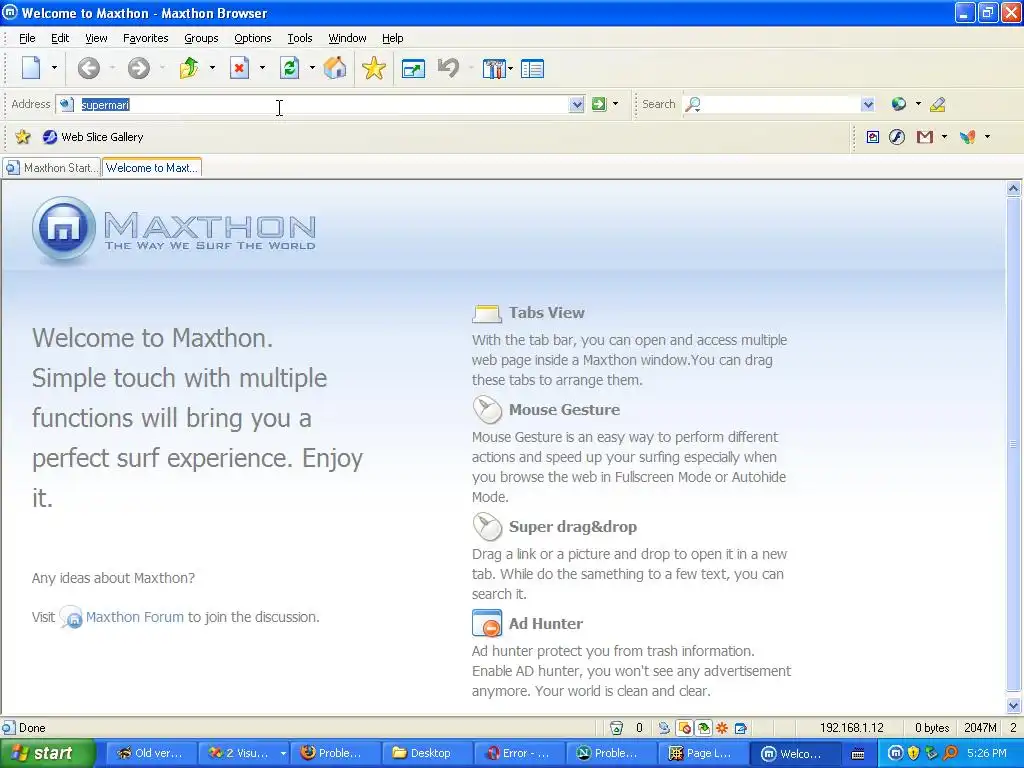Image resolution: width=1024 pixels, height=768 pixels.
Task: Open the Favorites menu
Action: [146, 38]
